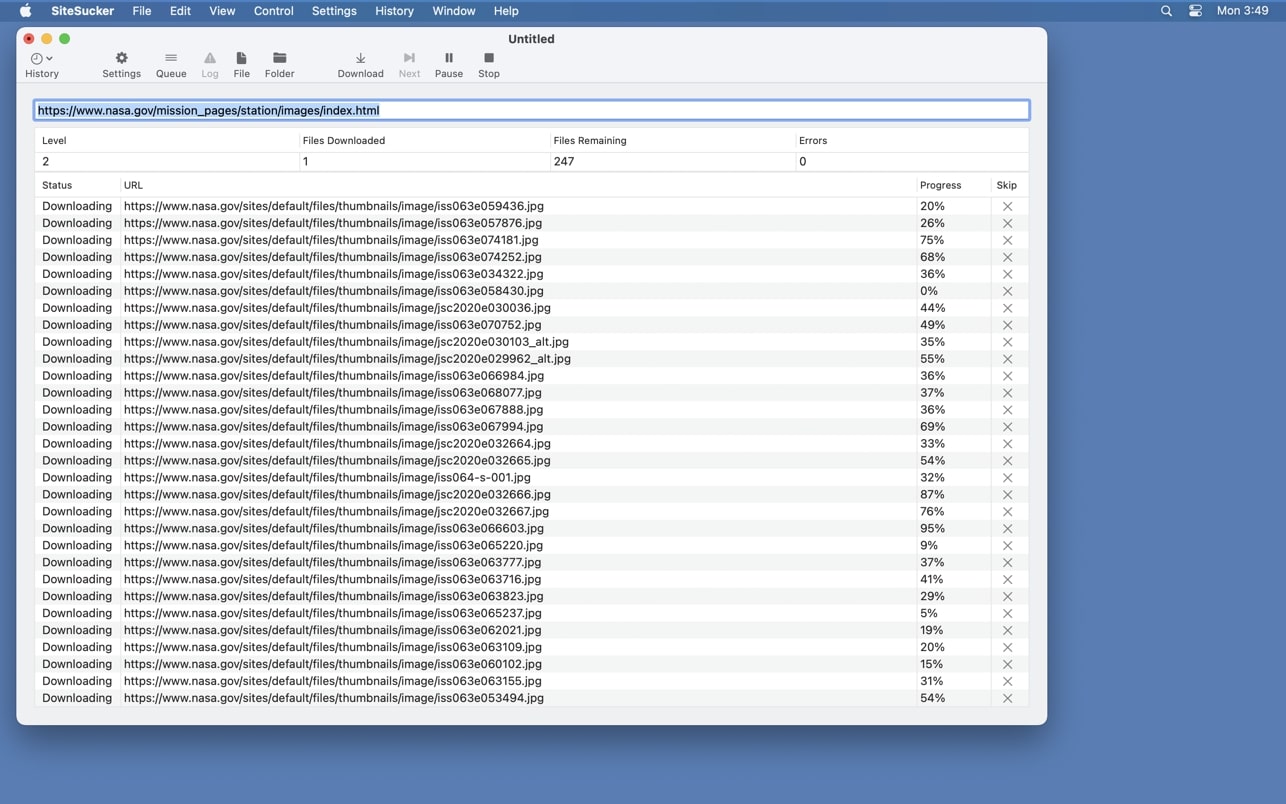
Task: Skip the jsc2020e030036.jpg download
Action: click(x=1007, y=308)
